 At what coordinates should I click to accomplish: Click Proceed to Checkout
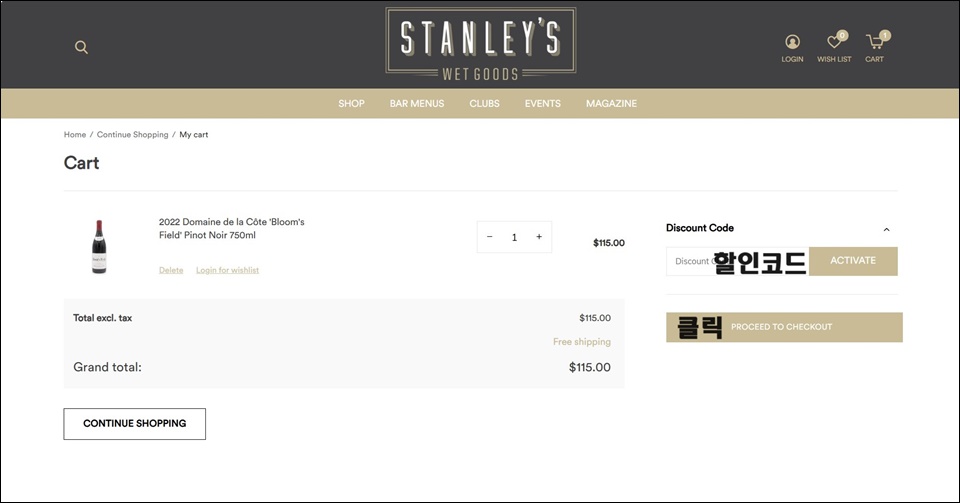coord(784,327)
